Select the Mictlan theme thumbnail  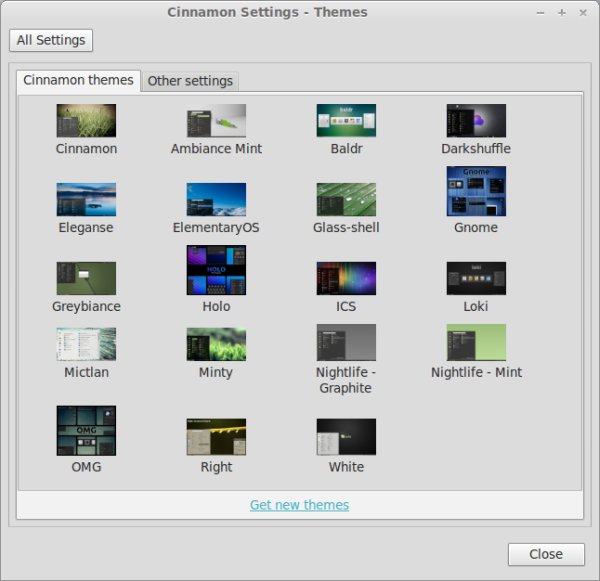click(x=86, y=344)
